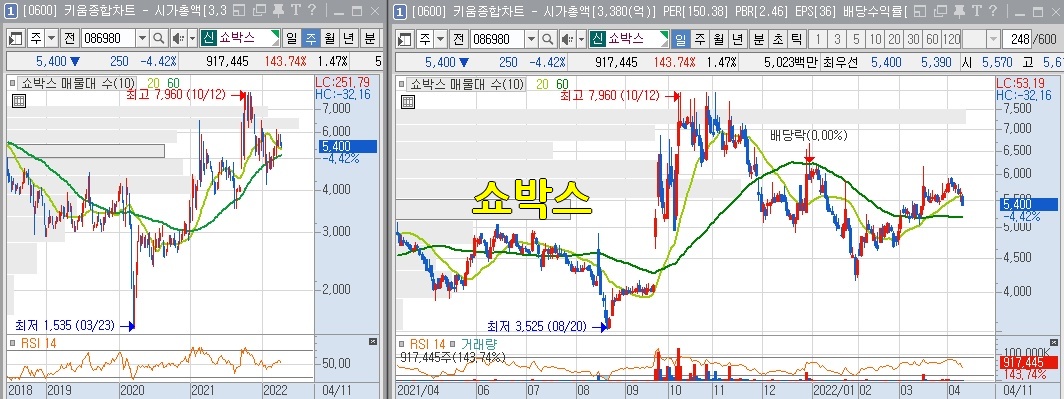Close RSI 14 panel in left window
Viewport: 1064px width, 399px height.
click(x=372, y=341)
